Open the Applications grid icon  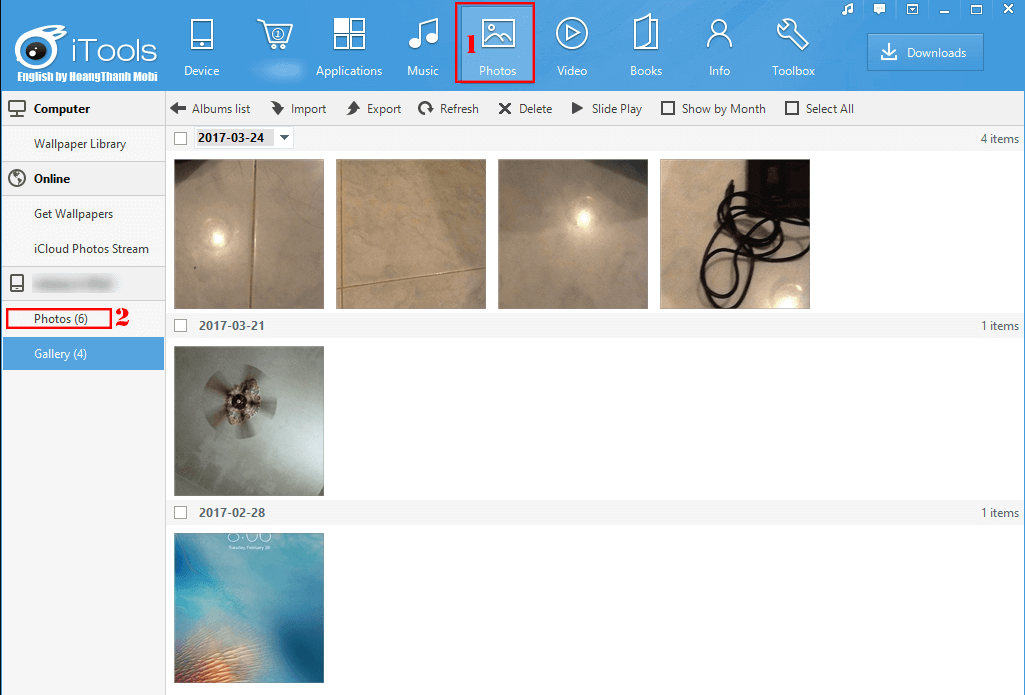[x=349, y=35]
